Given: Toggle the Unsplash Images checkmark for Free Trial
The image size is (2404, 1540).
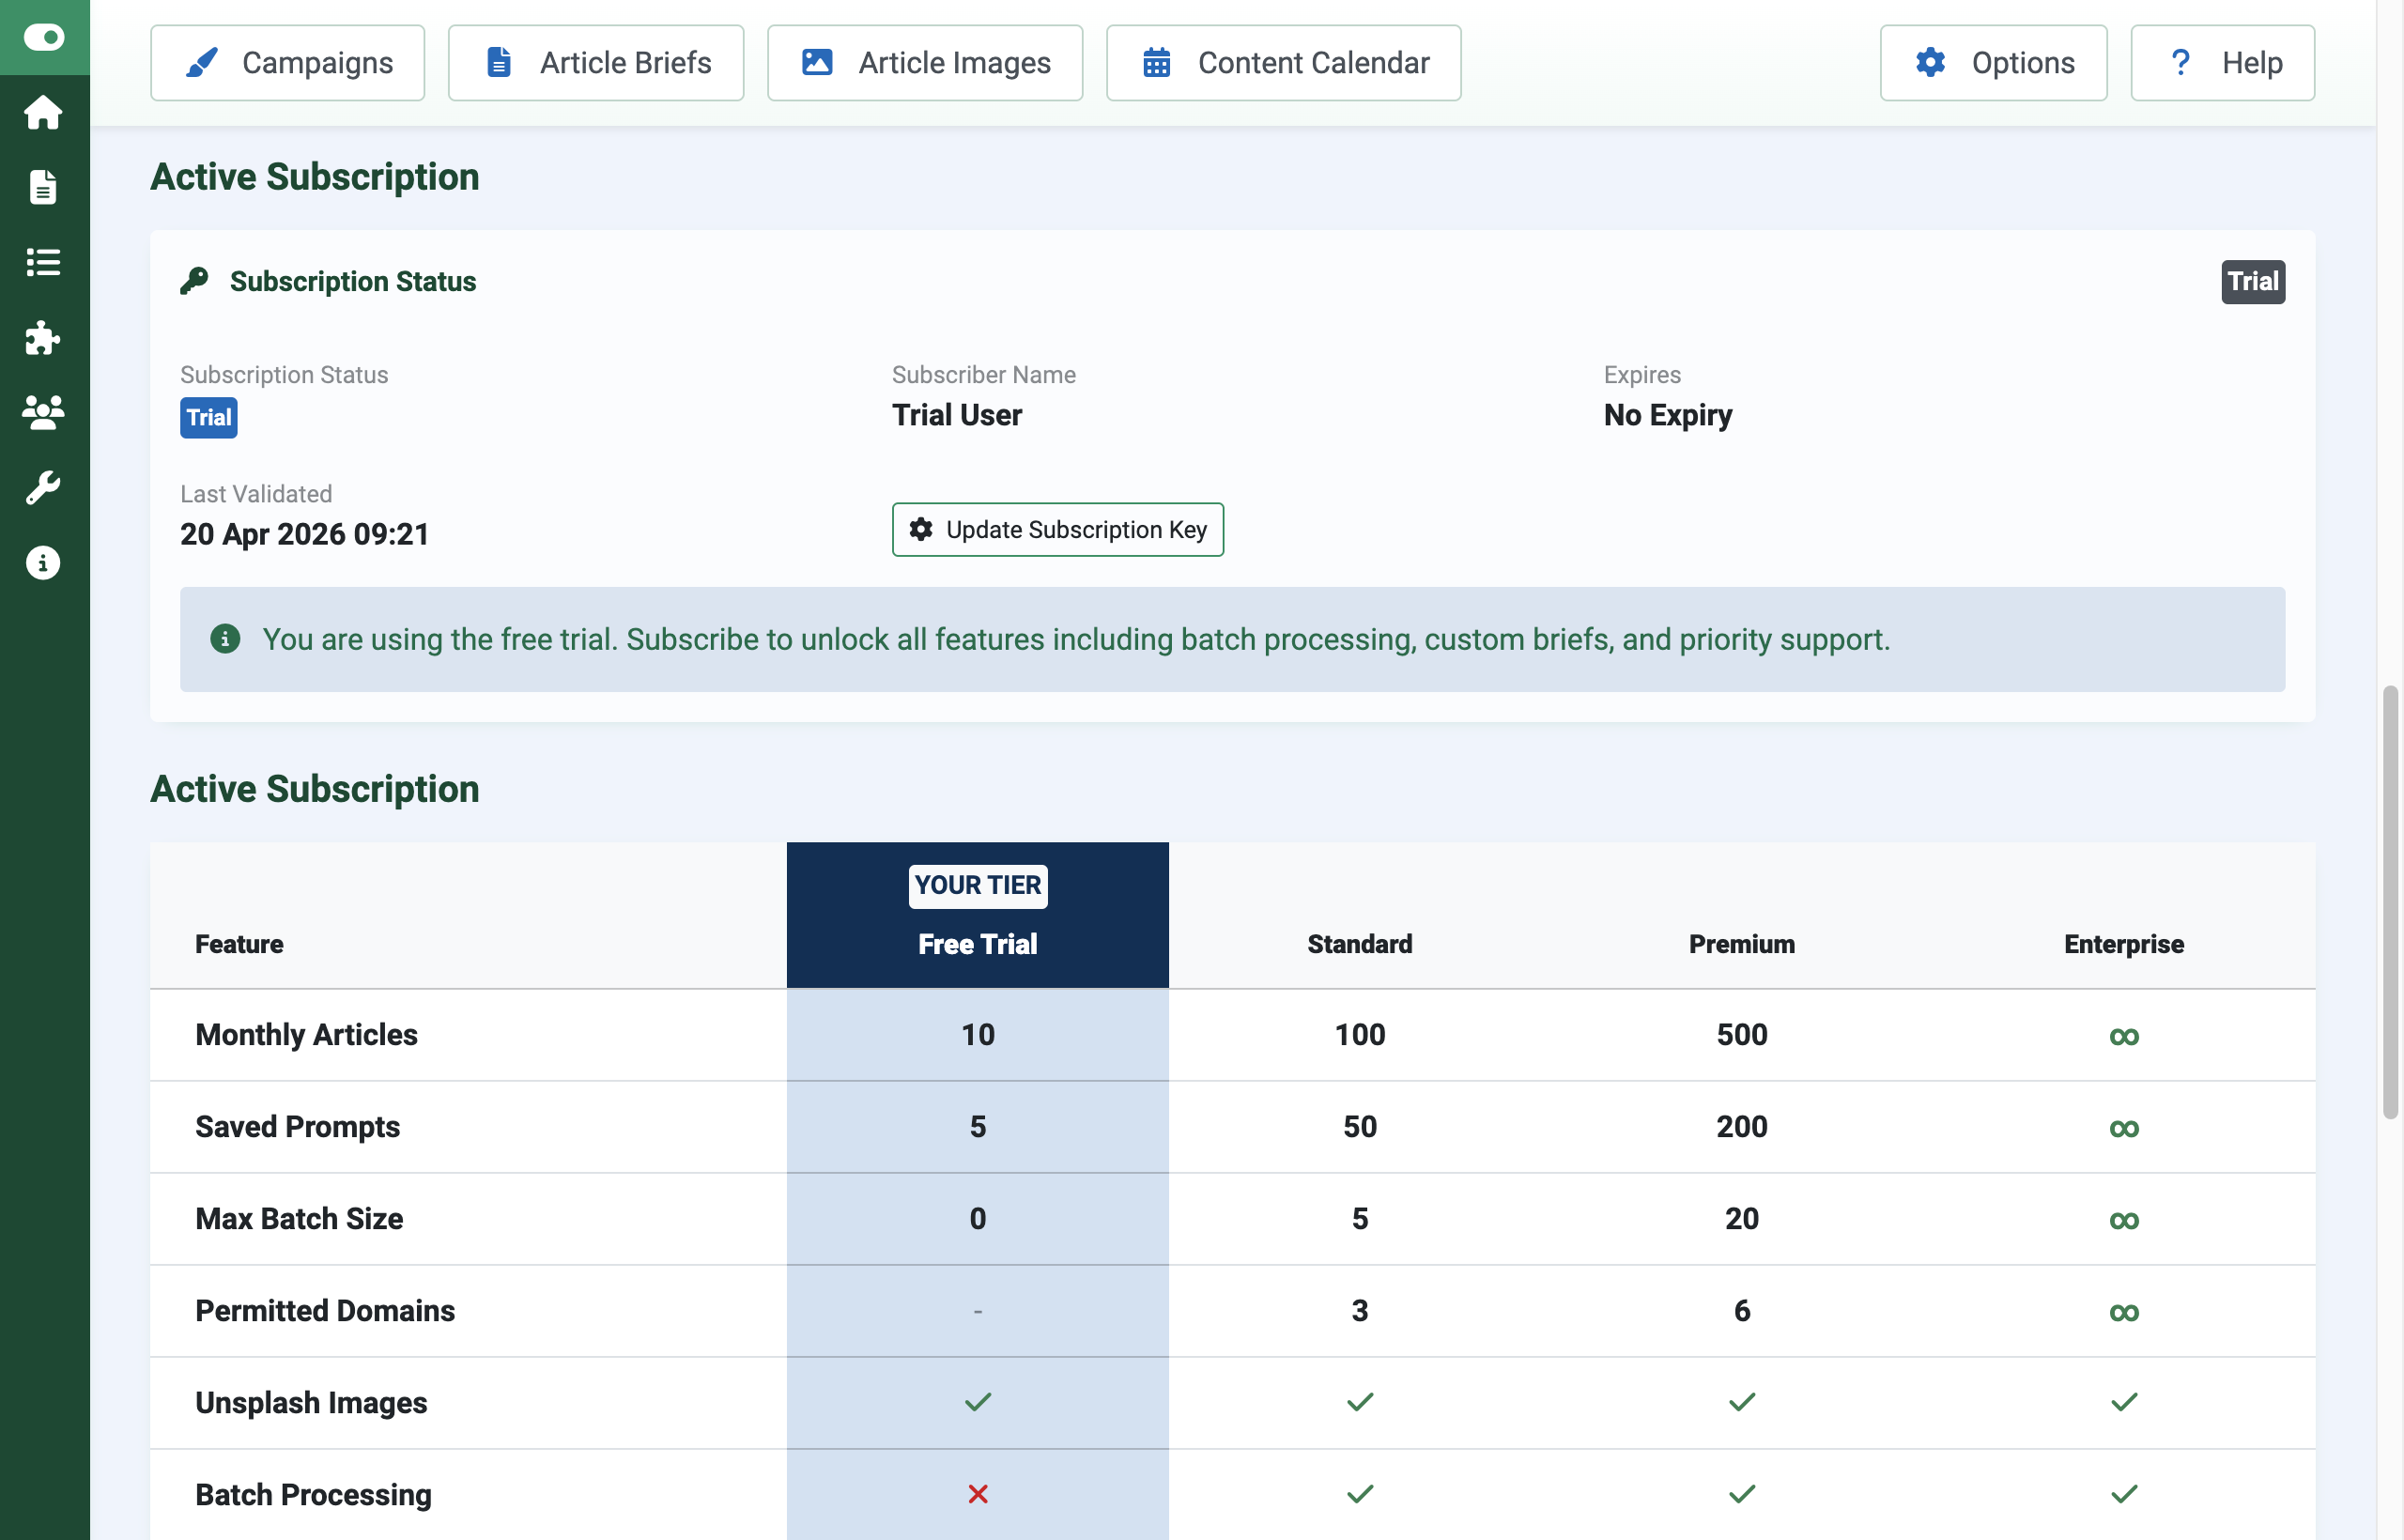Looking at the screenshot, I should (x=978, y=1402).
